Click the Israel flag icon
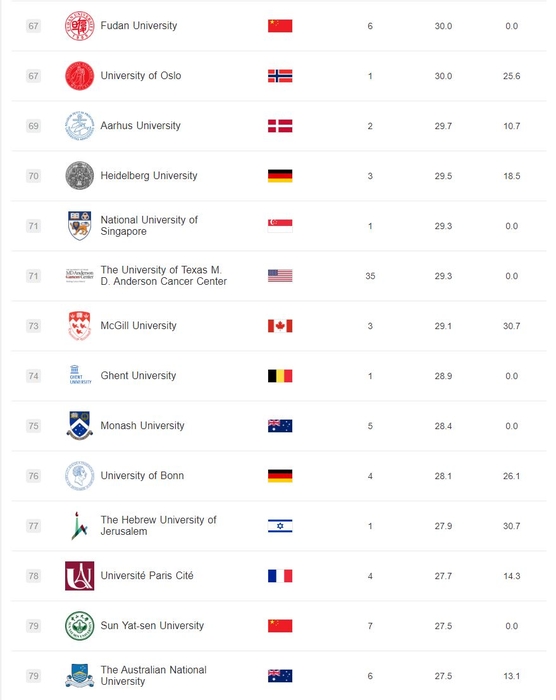This screenshot has width=556, height=700. pyautogui.click(x=280, y=526)
